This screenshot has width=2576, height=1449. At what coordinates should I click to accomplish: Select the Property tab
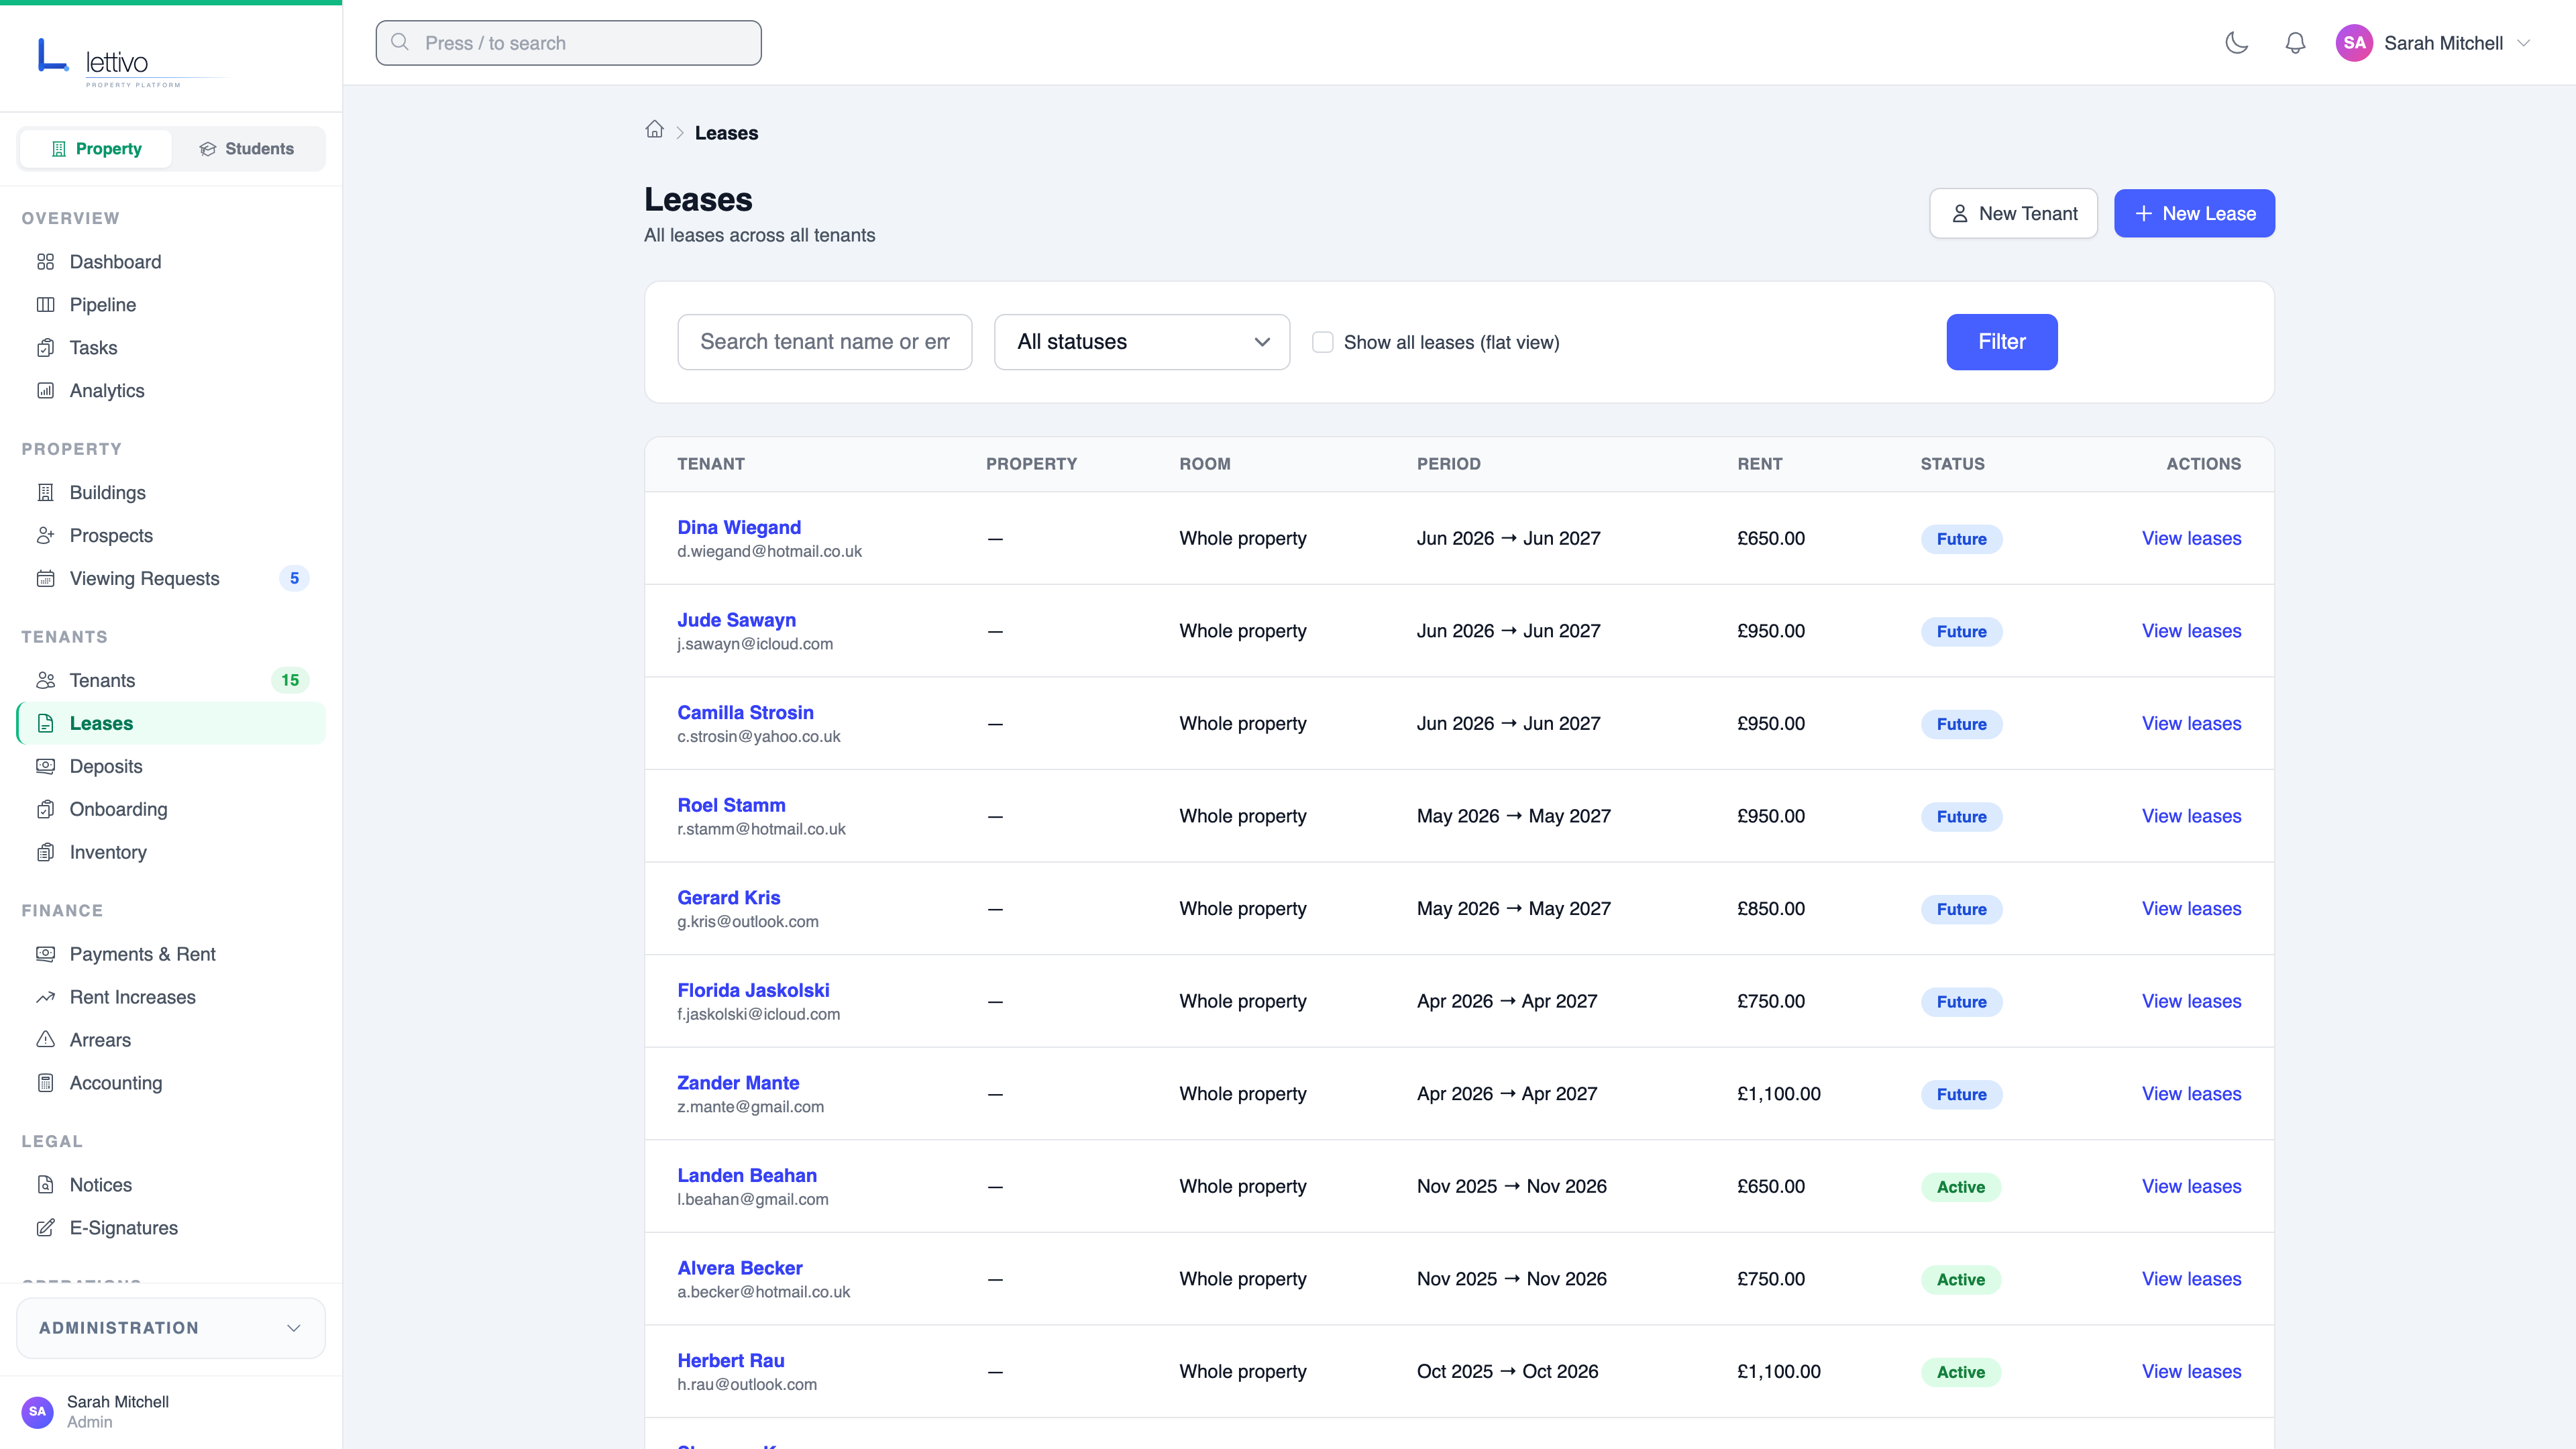pyautogui.click(x=95, y=148)
